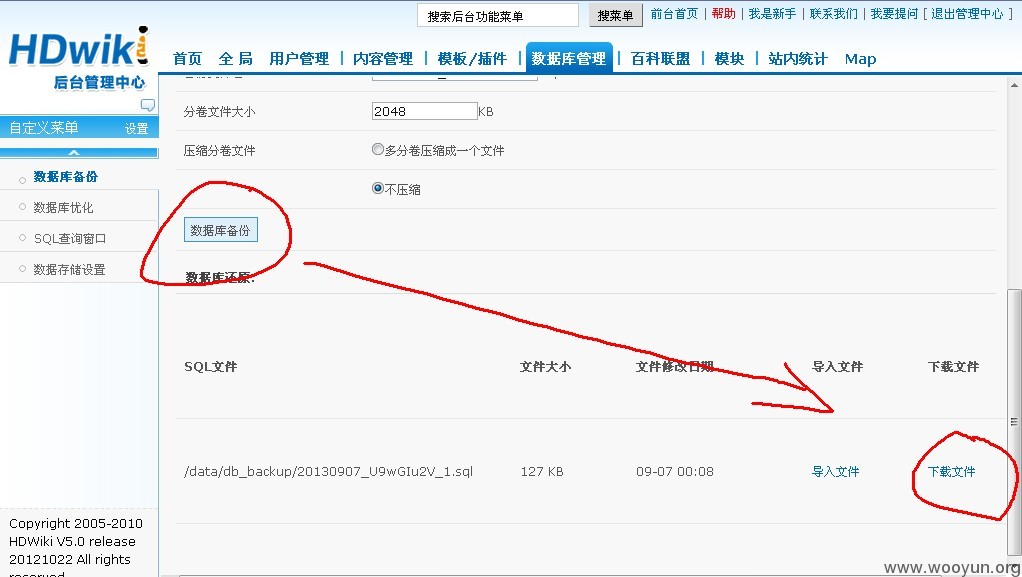
Task: Select multi-volume compress into one file
Action: [x=377, y=149]
